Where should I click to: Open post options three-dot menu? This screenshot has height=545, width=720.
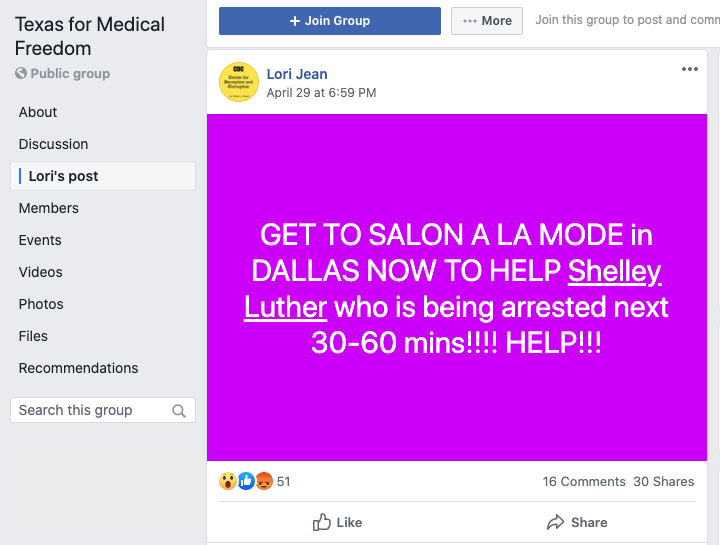point(689,69)
